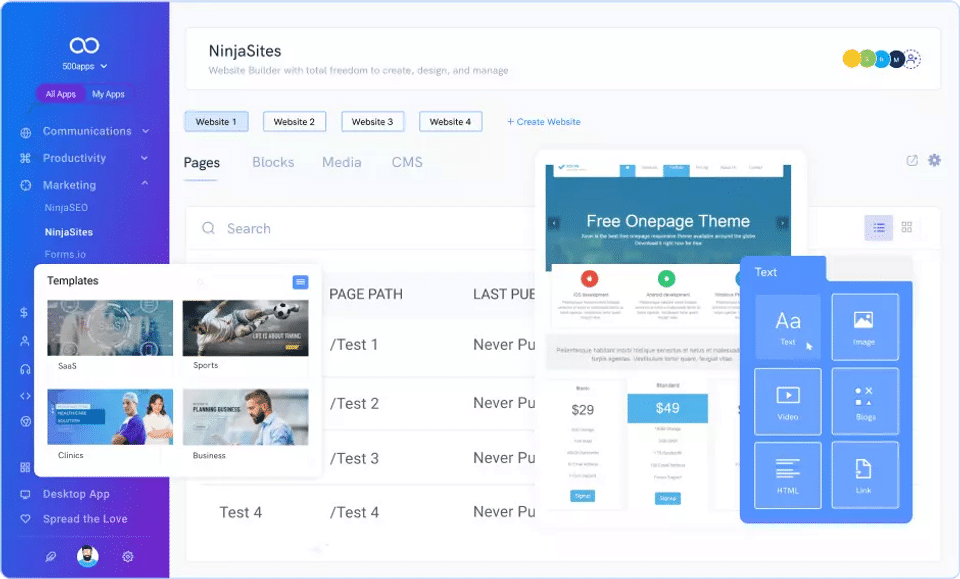Click the magnifier search icon
Viewport: 960px width, 579px height.
(208, 228)
